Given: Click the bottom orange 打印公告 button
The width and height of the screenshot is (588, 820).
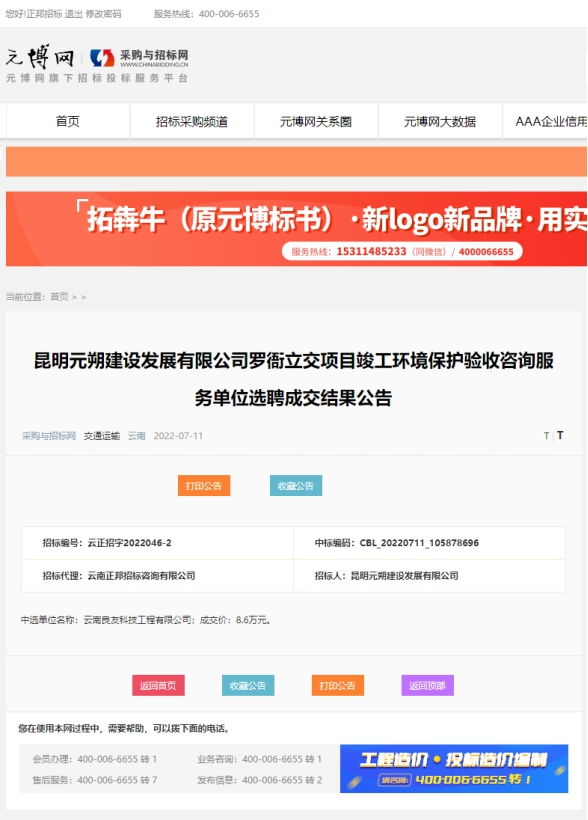Looking at the screenshot, I should point(337,686).
